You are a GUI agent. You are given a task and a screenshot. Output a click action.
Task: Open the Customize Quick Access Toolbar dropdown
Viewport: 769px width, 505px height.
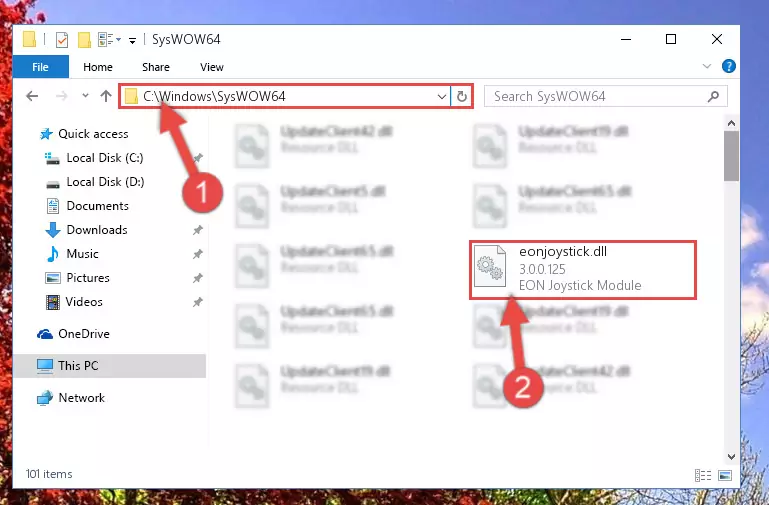132,40
